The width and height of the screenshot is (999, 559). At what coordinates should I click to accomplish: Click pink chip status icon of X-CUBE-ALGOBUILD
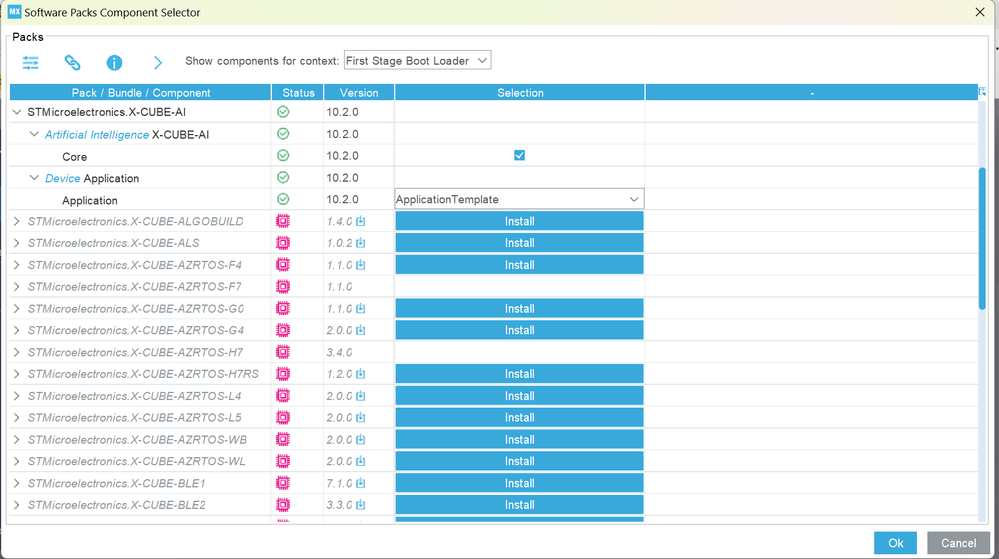[283, 221]
